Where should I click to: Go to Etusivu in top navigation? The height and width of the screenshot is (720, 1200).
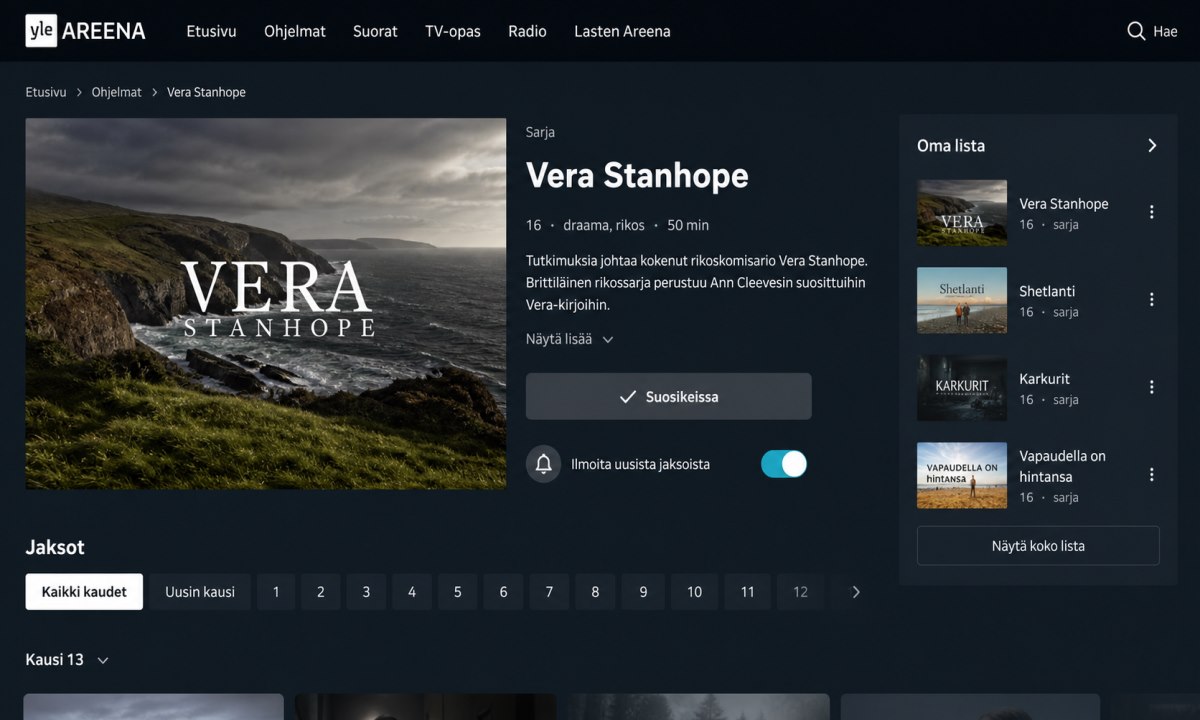211,31
